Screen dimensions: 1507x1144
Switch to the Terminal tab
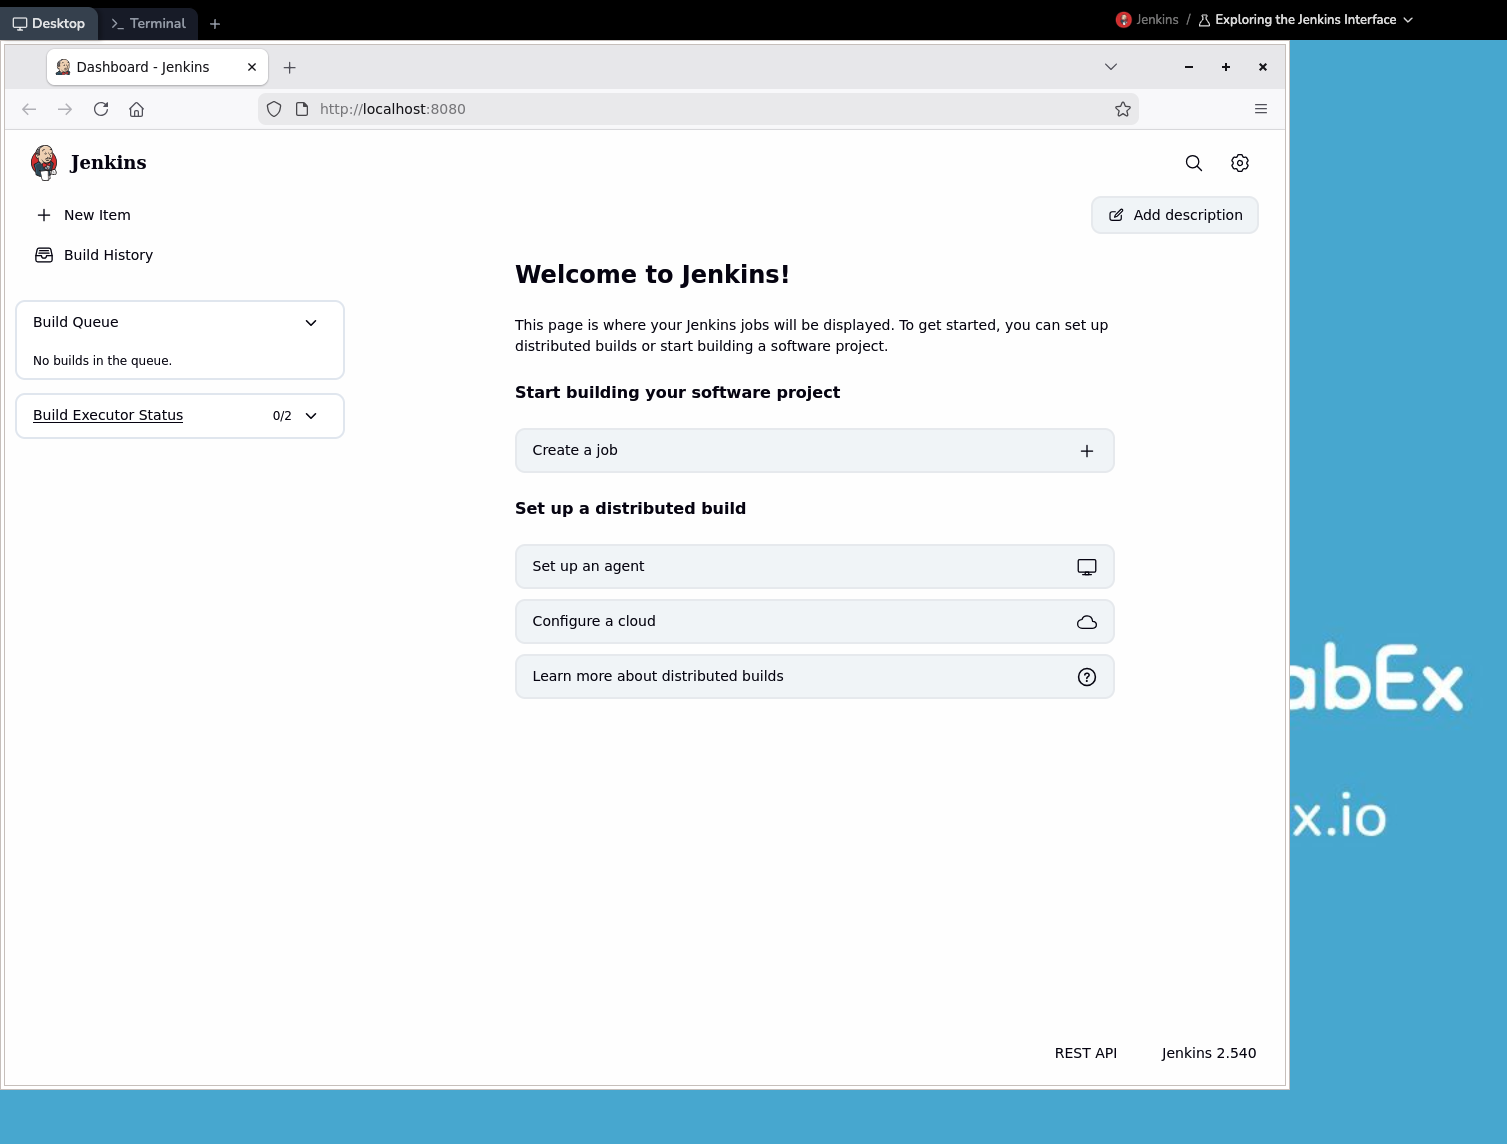(x=148, y=22)
